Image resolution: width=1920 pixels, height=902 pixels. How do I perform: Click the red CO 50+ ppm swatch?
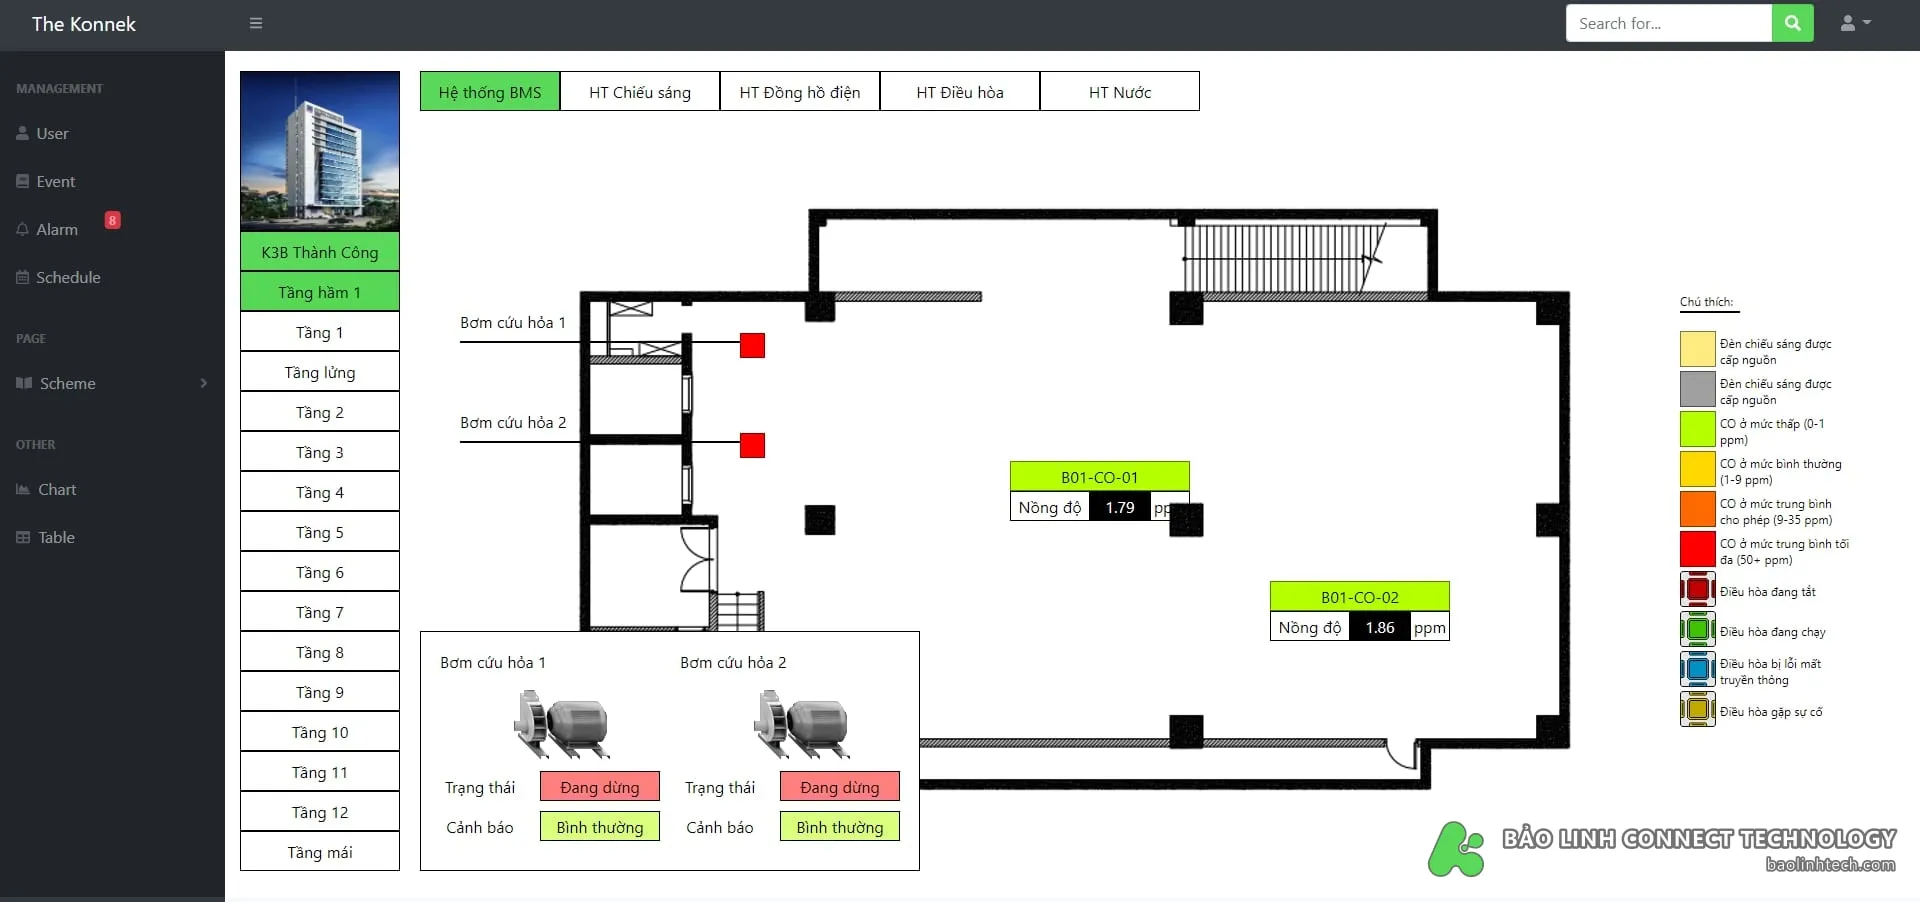click(1698, 549)
